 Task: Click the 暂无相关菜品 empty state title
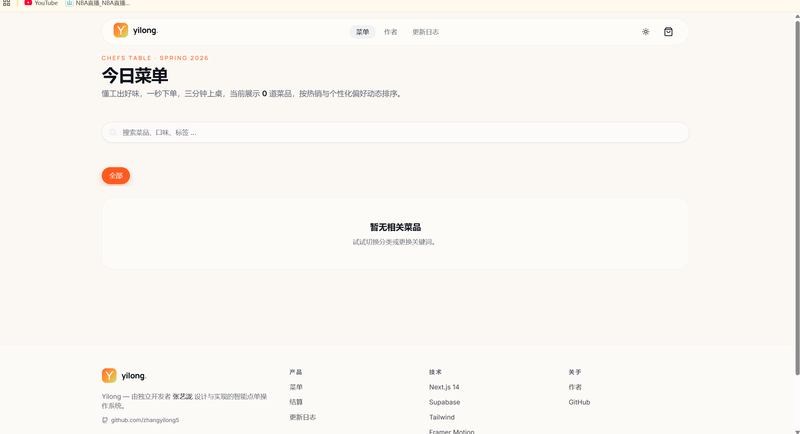(395, 227)
